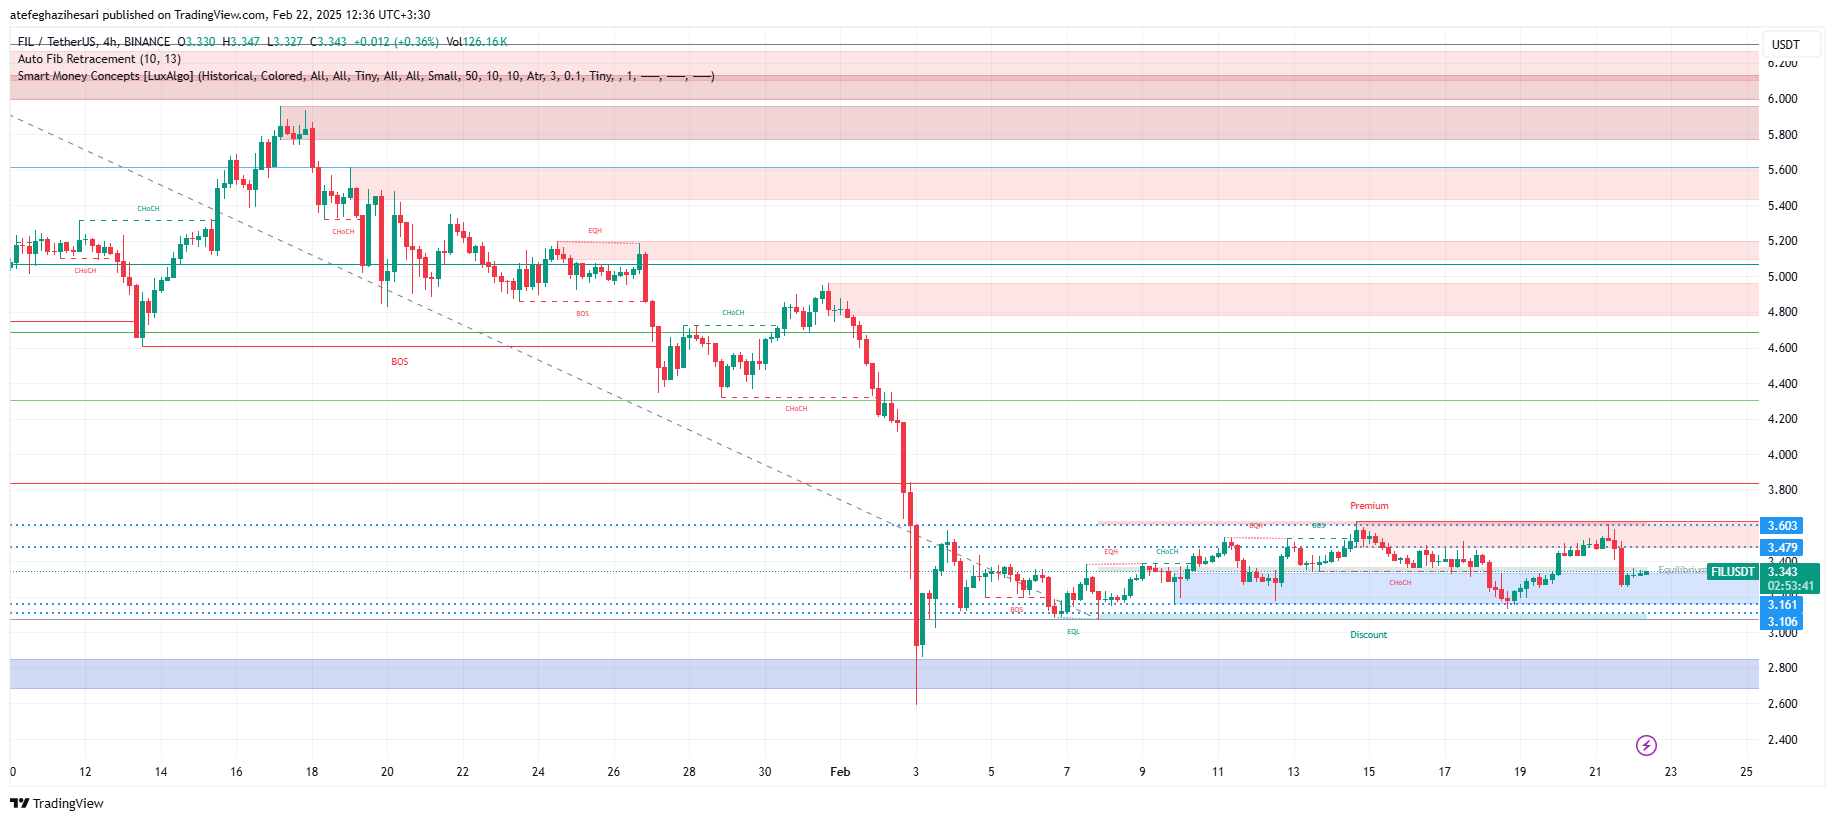
Task: Click the blue 3.106 price label
Action: click(1782, 622)
